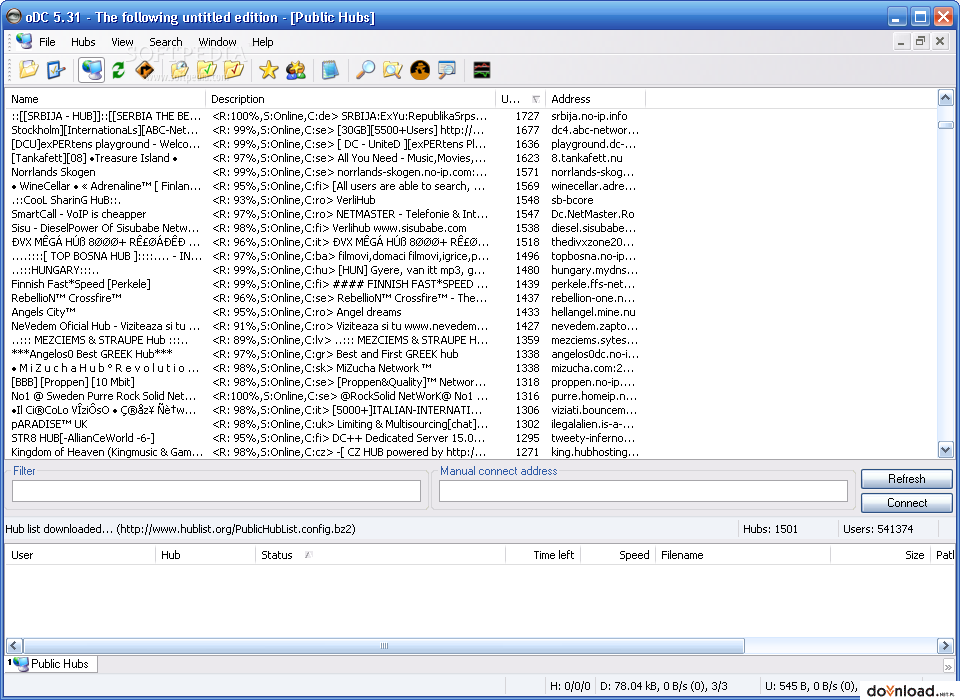Open the Notepad toolbar icon
The width and height of the screenshot is (960, 700).
tap(330, 70)
